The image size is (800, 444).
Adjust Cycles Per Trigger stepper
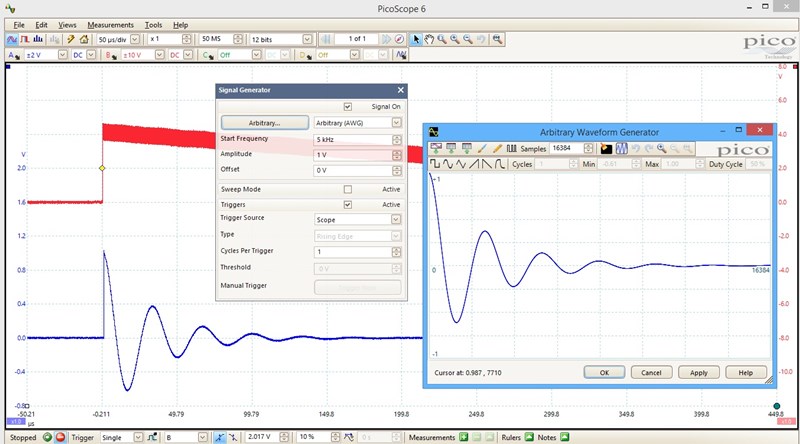coord(396,252)
